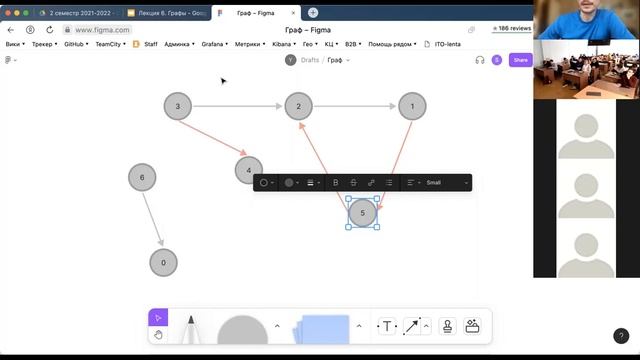Go to Drafts in breadcrumb
Image resolution: width=640 pixels, height=360 pixels.
point(310,60)
